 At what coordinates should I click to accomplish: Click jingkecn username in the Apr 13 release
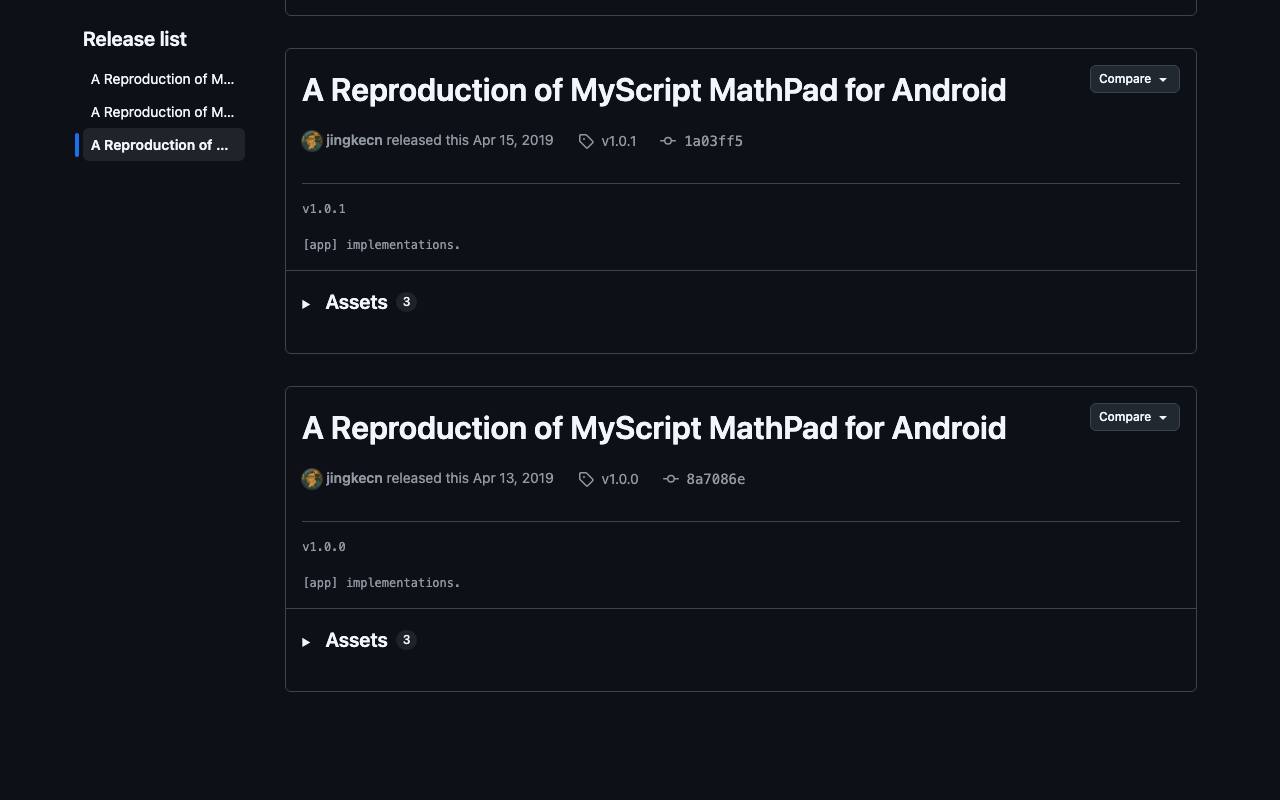click(x=354, y=478)
